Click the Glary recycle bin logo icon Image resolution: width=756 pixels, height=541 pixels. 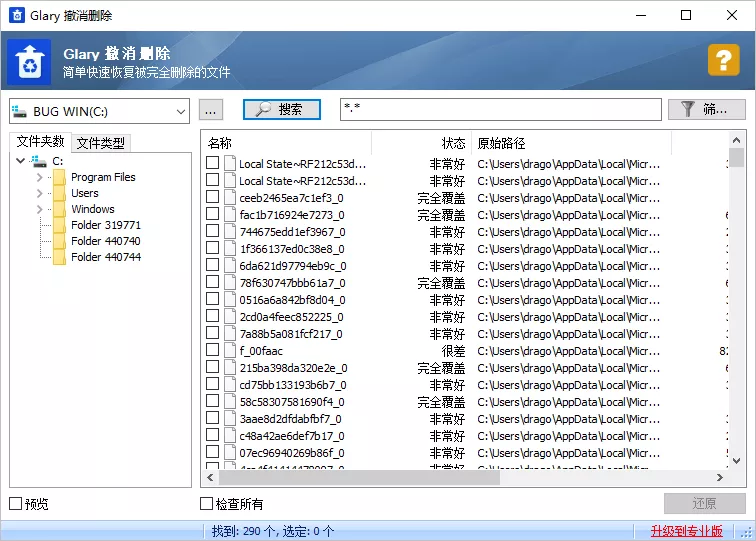[x=29, y=62]
